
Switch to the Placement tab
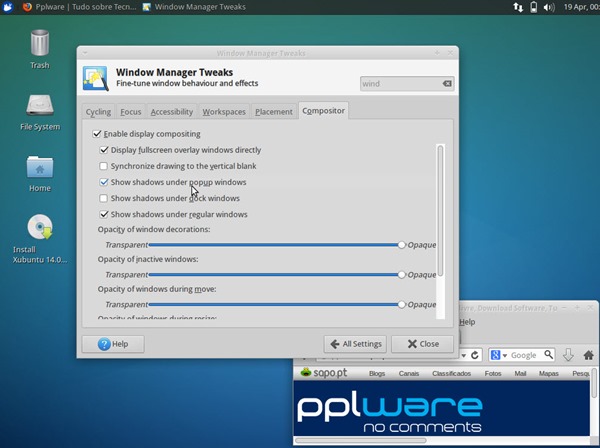[274, 112]
